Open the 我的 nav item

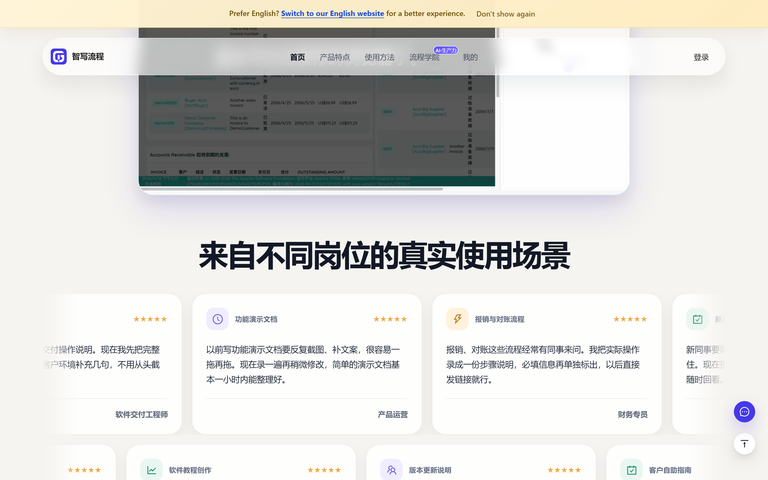point(470,57)
